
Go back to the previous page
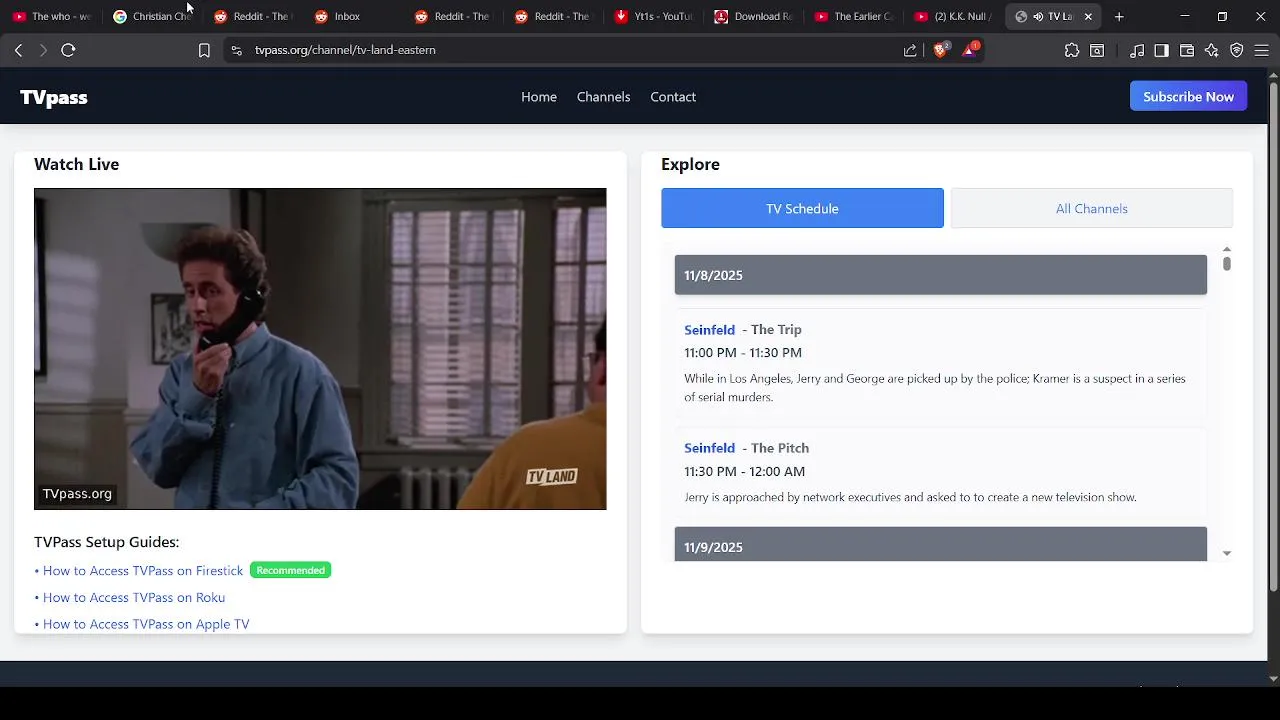tap(18, 50)
